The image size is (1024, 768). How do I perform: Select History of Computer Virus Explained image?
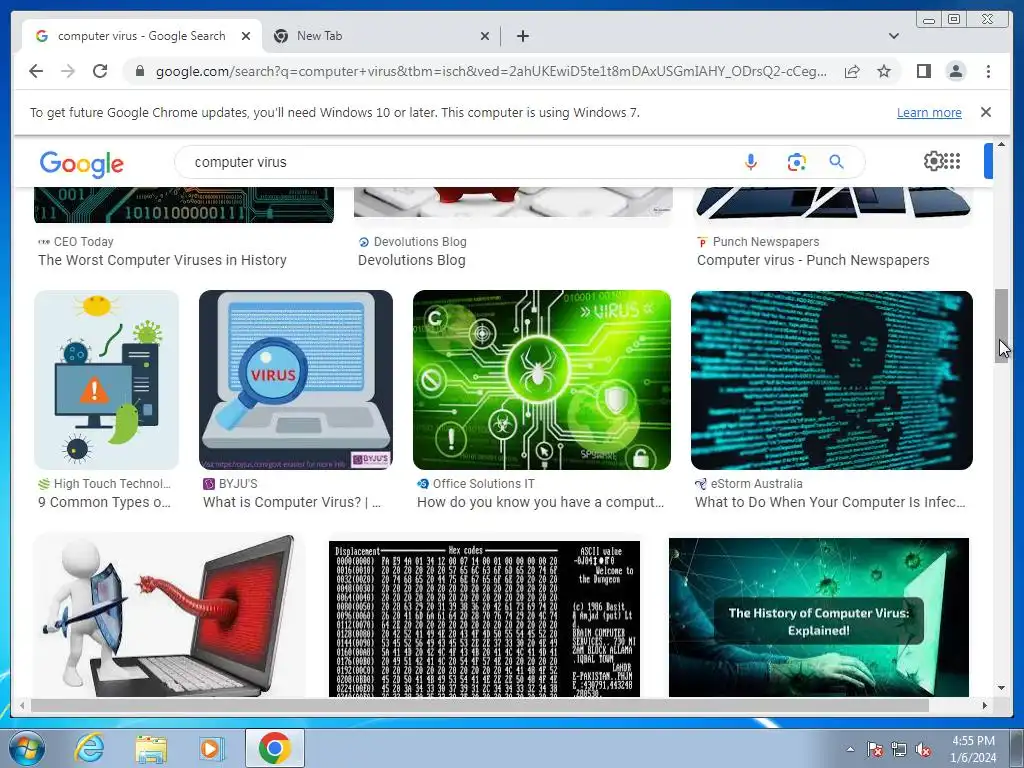click(819, 616)
